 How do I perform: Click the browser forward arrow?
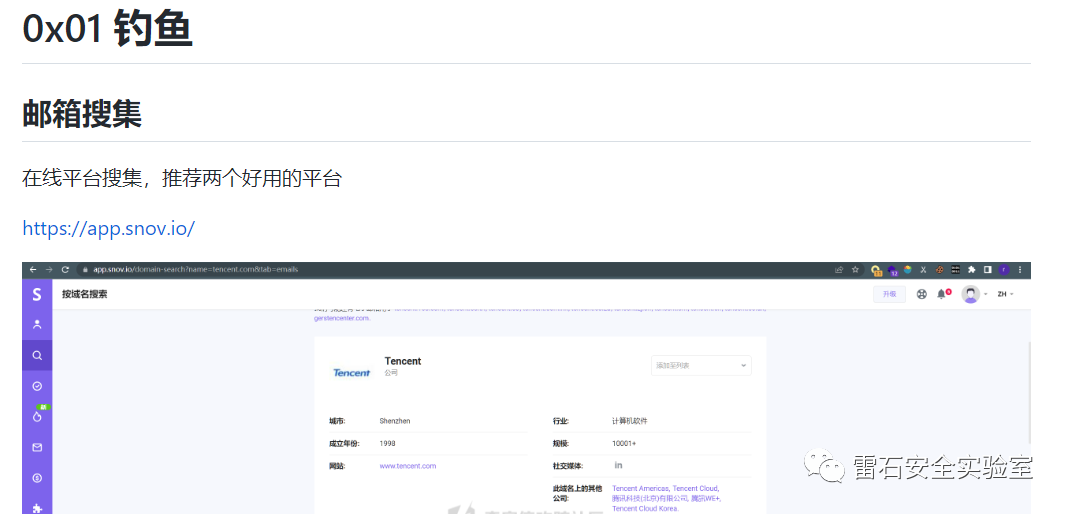click(x=49, y=270)
